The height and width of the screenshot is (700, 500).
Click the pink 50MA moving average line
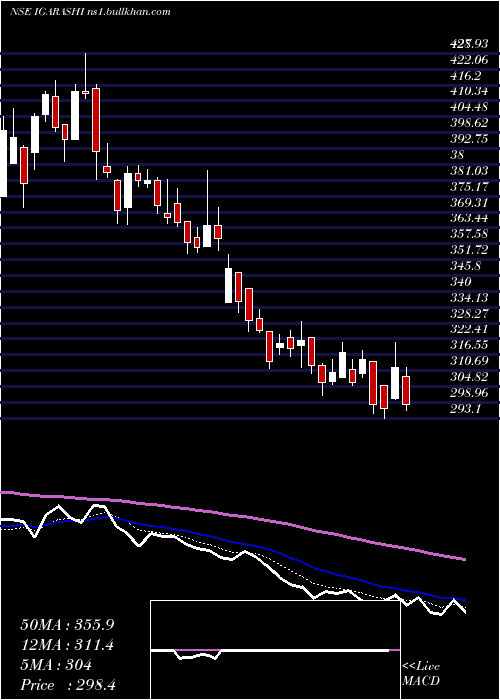232,516
